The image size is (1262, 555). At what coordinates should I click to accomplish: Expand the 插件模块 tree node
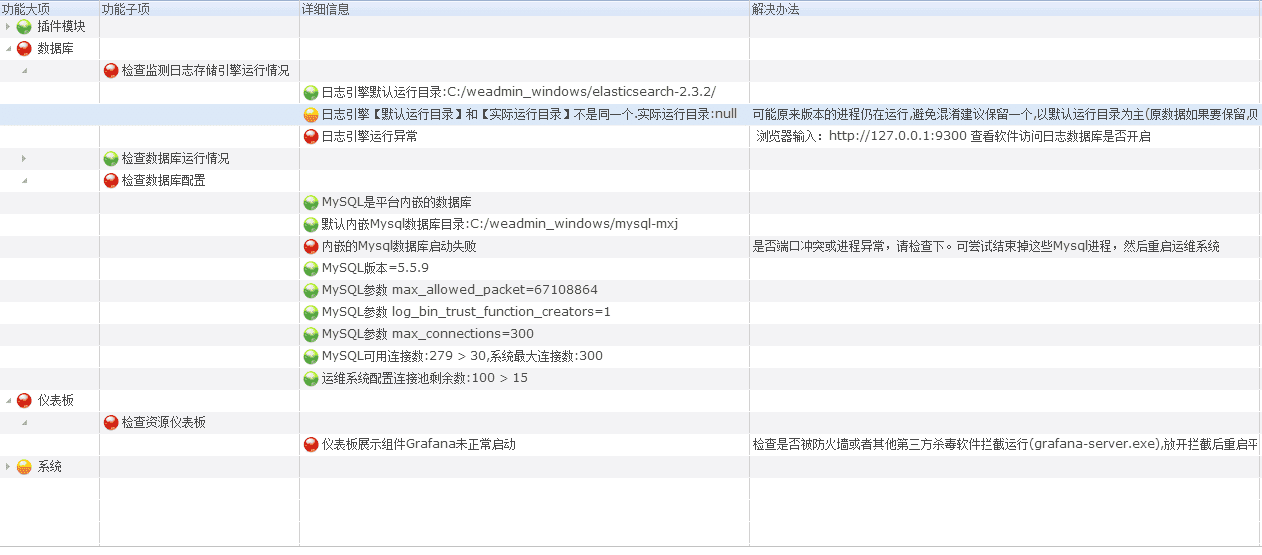(x=9, y=27)
